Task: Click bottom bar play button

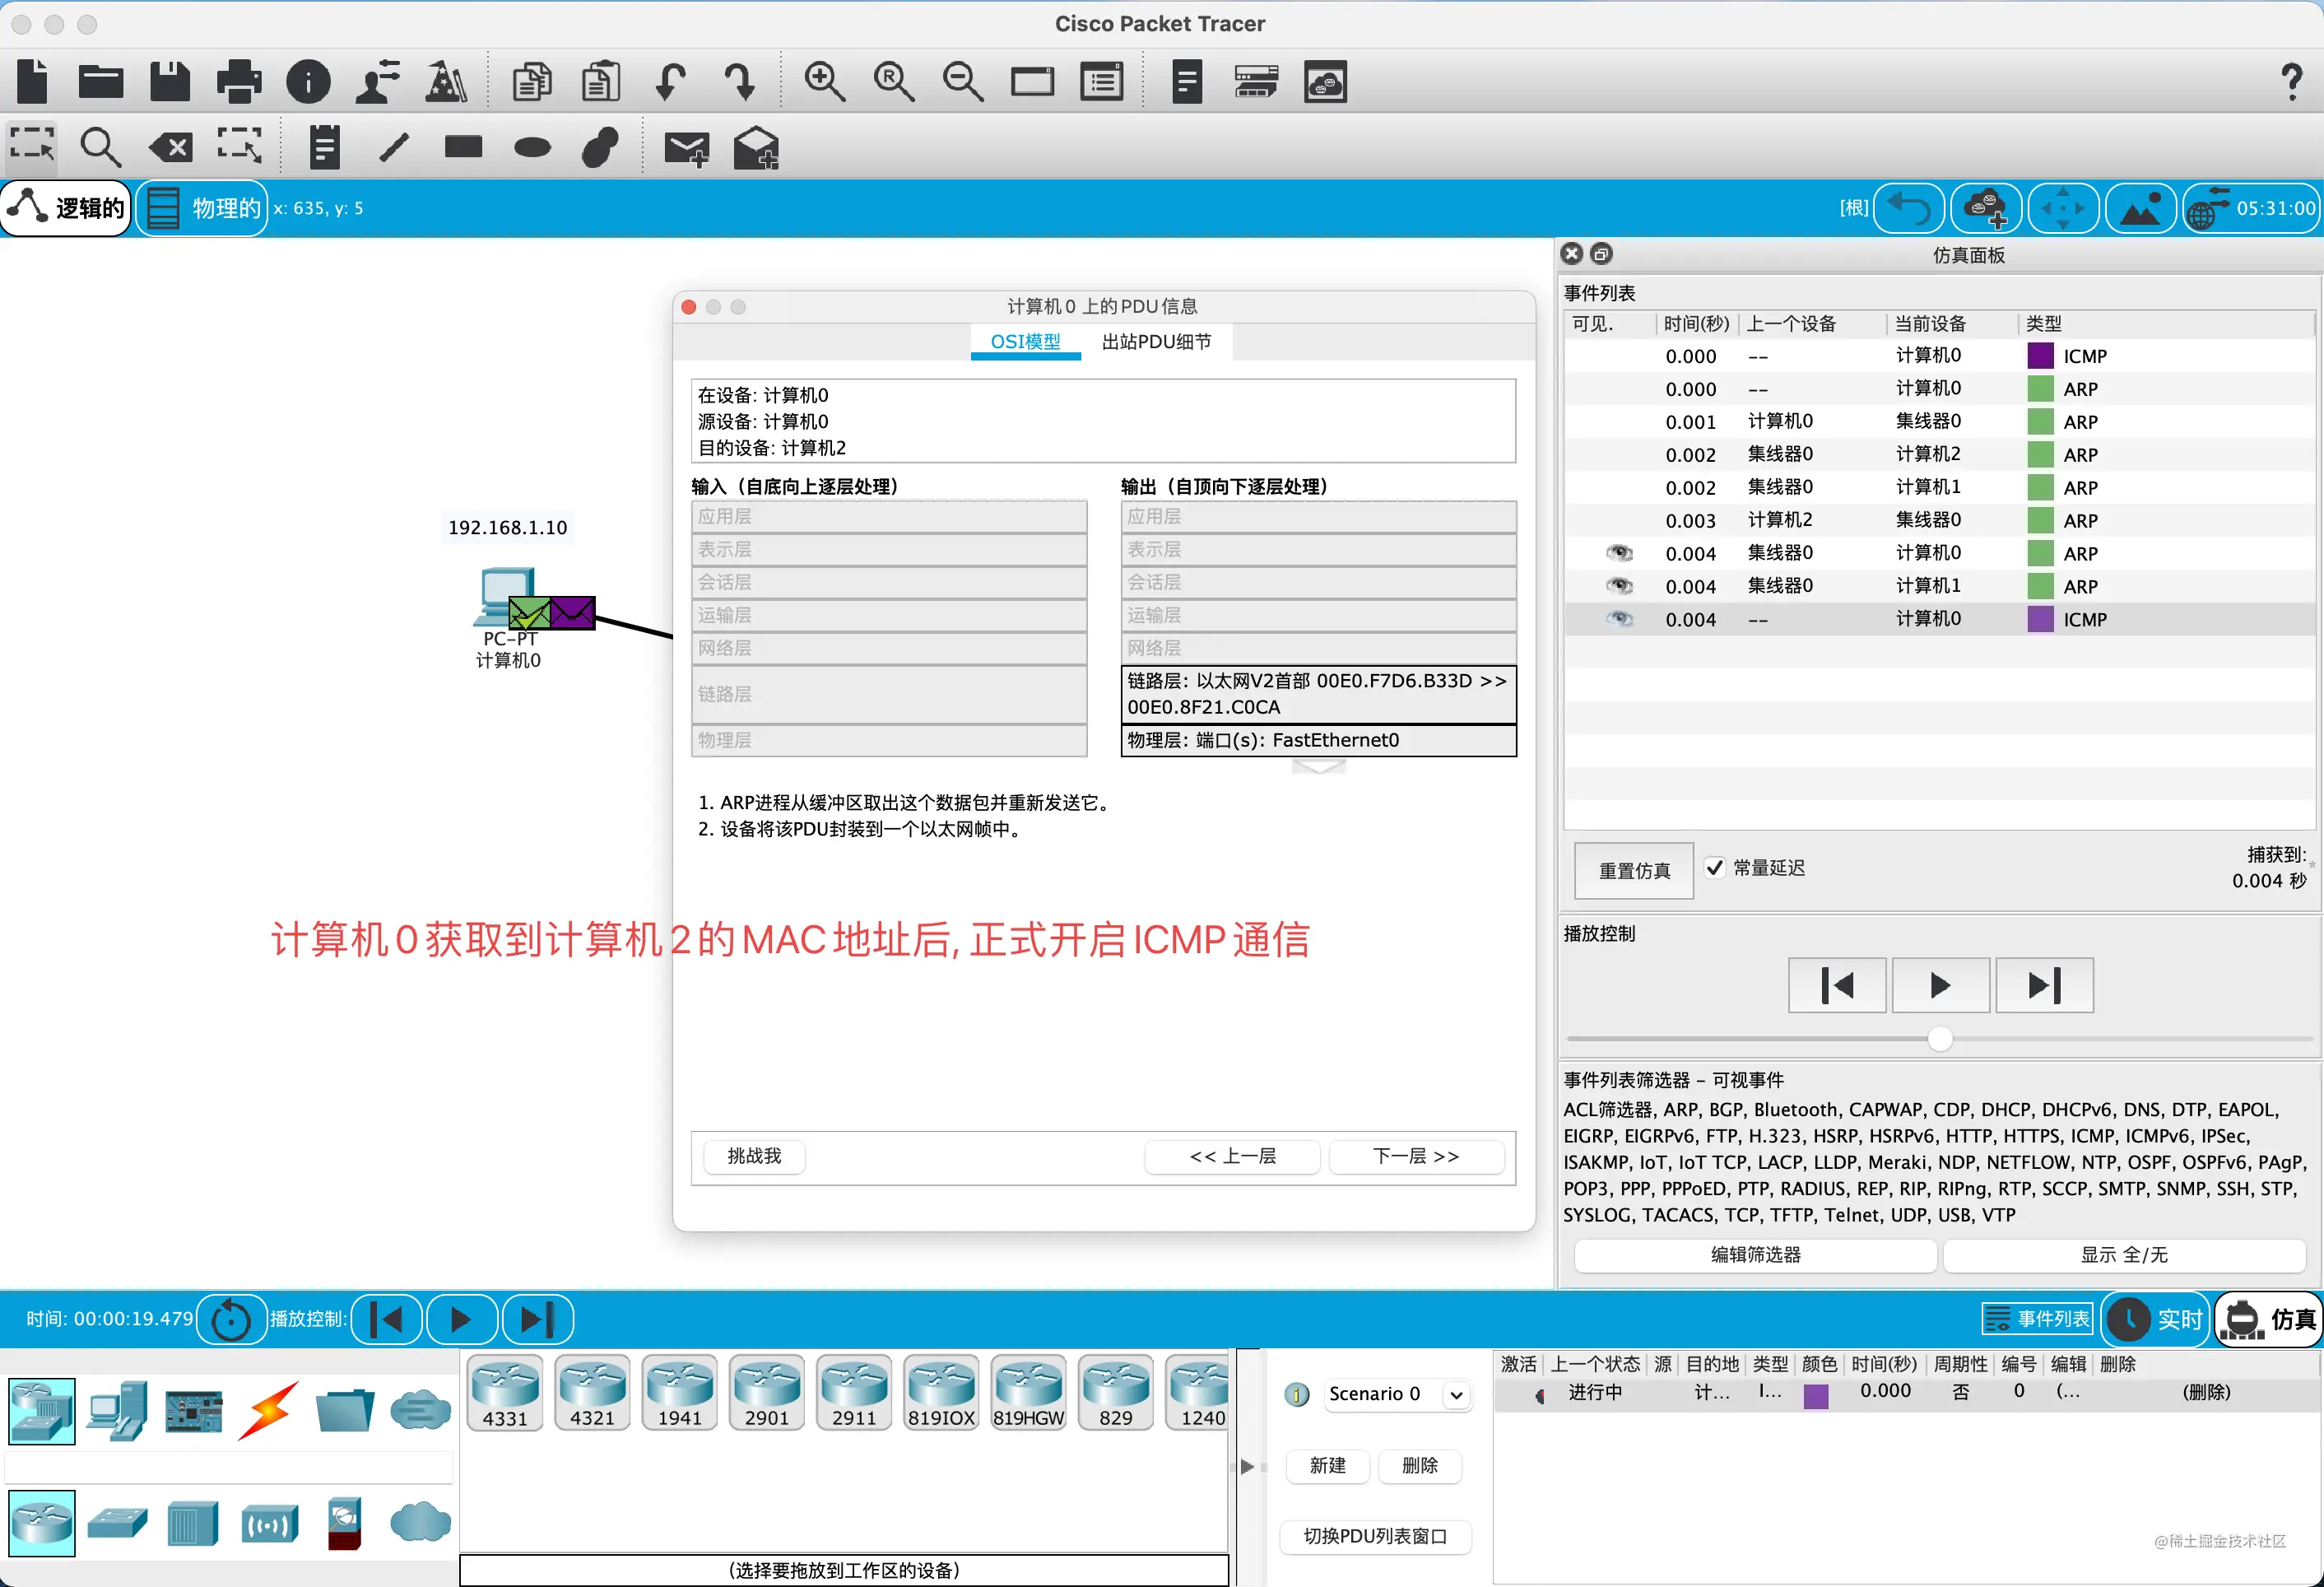Action: [461, 1320]
